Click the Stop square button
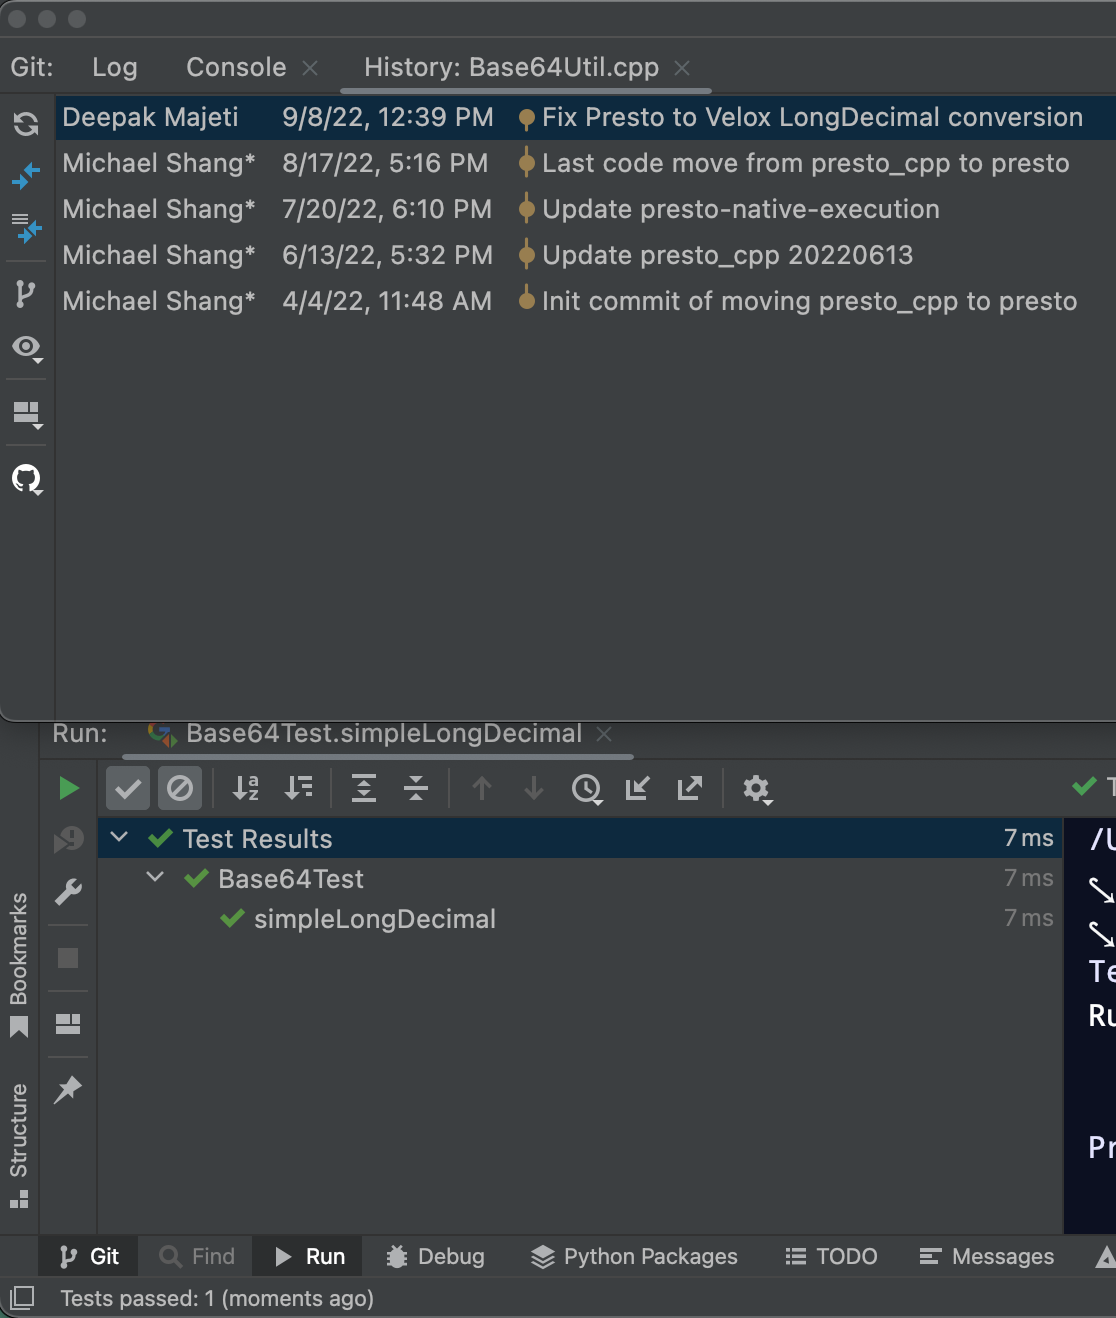 pos(68,958)
